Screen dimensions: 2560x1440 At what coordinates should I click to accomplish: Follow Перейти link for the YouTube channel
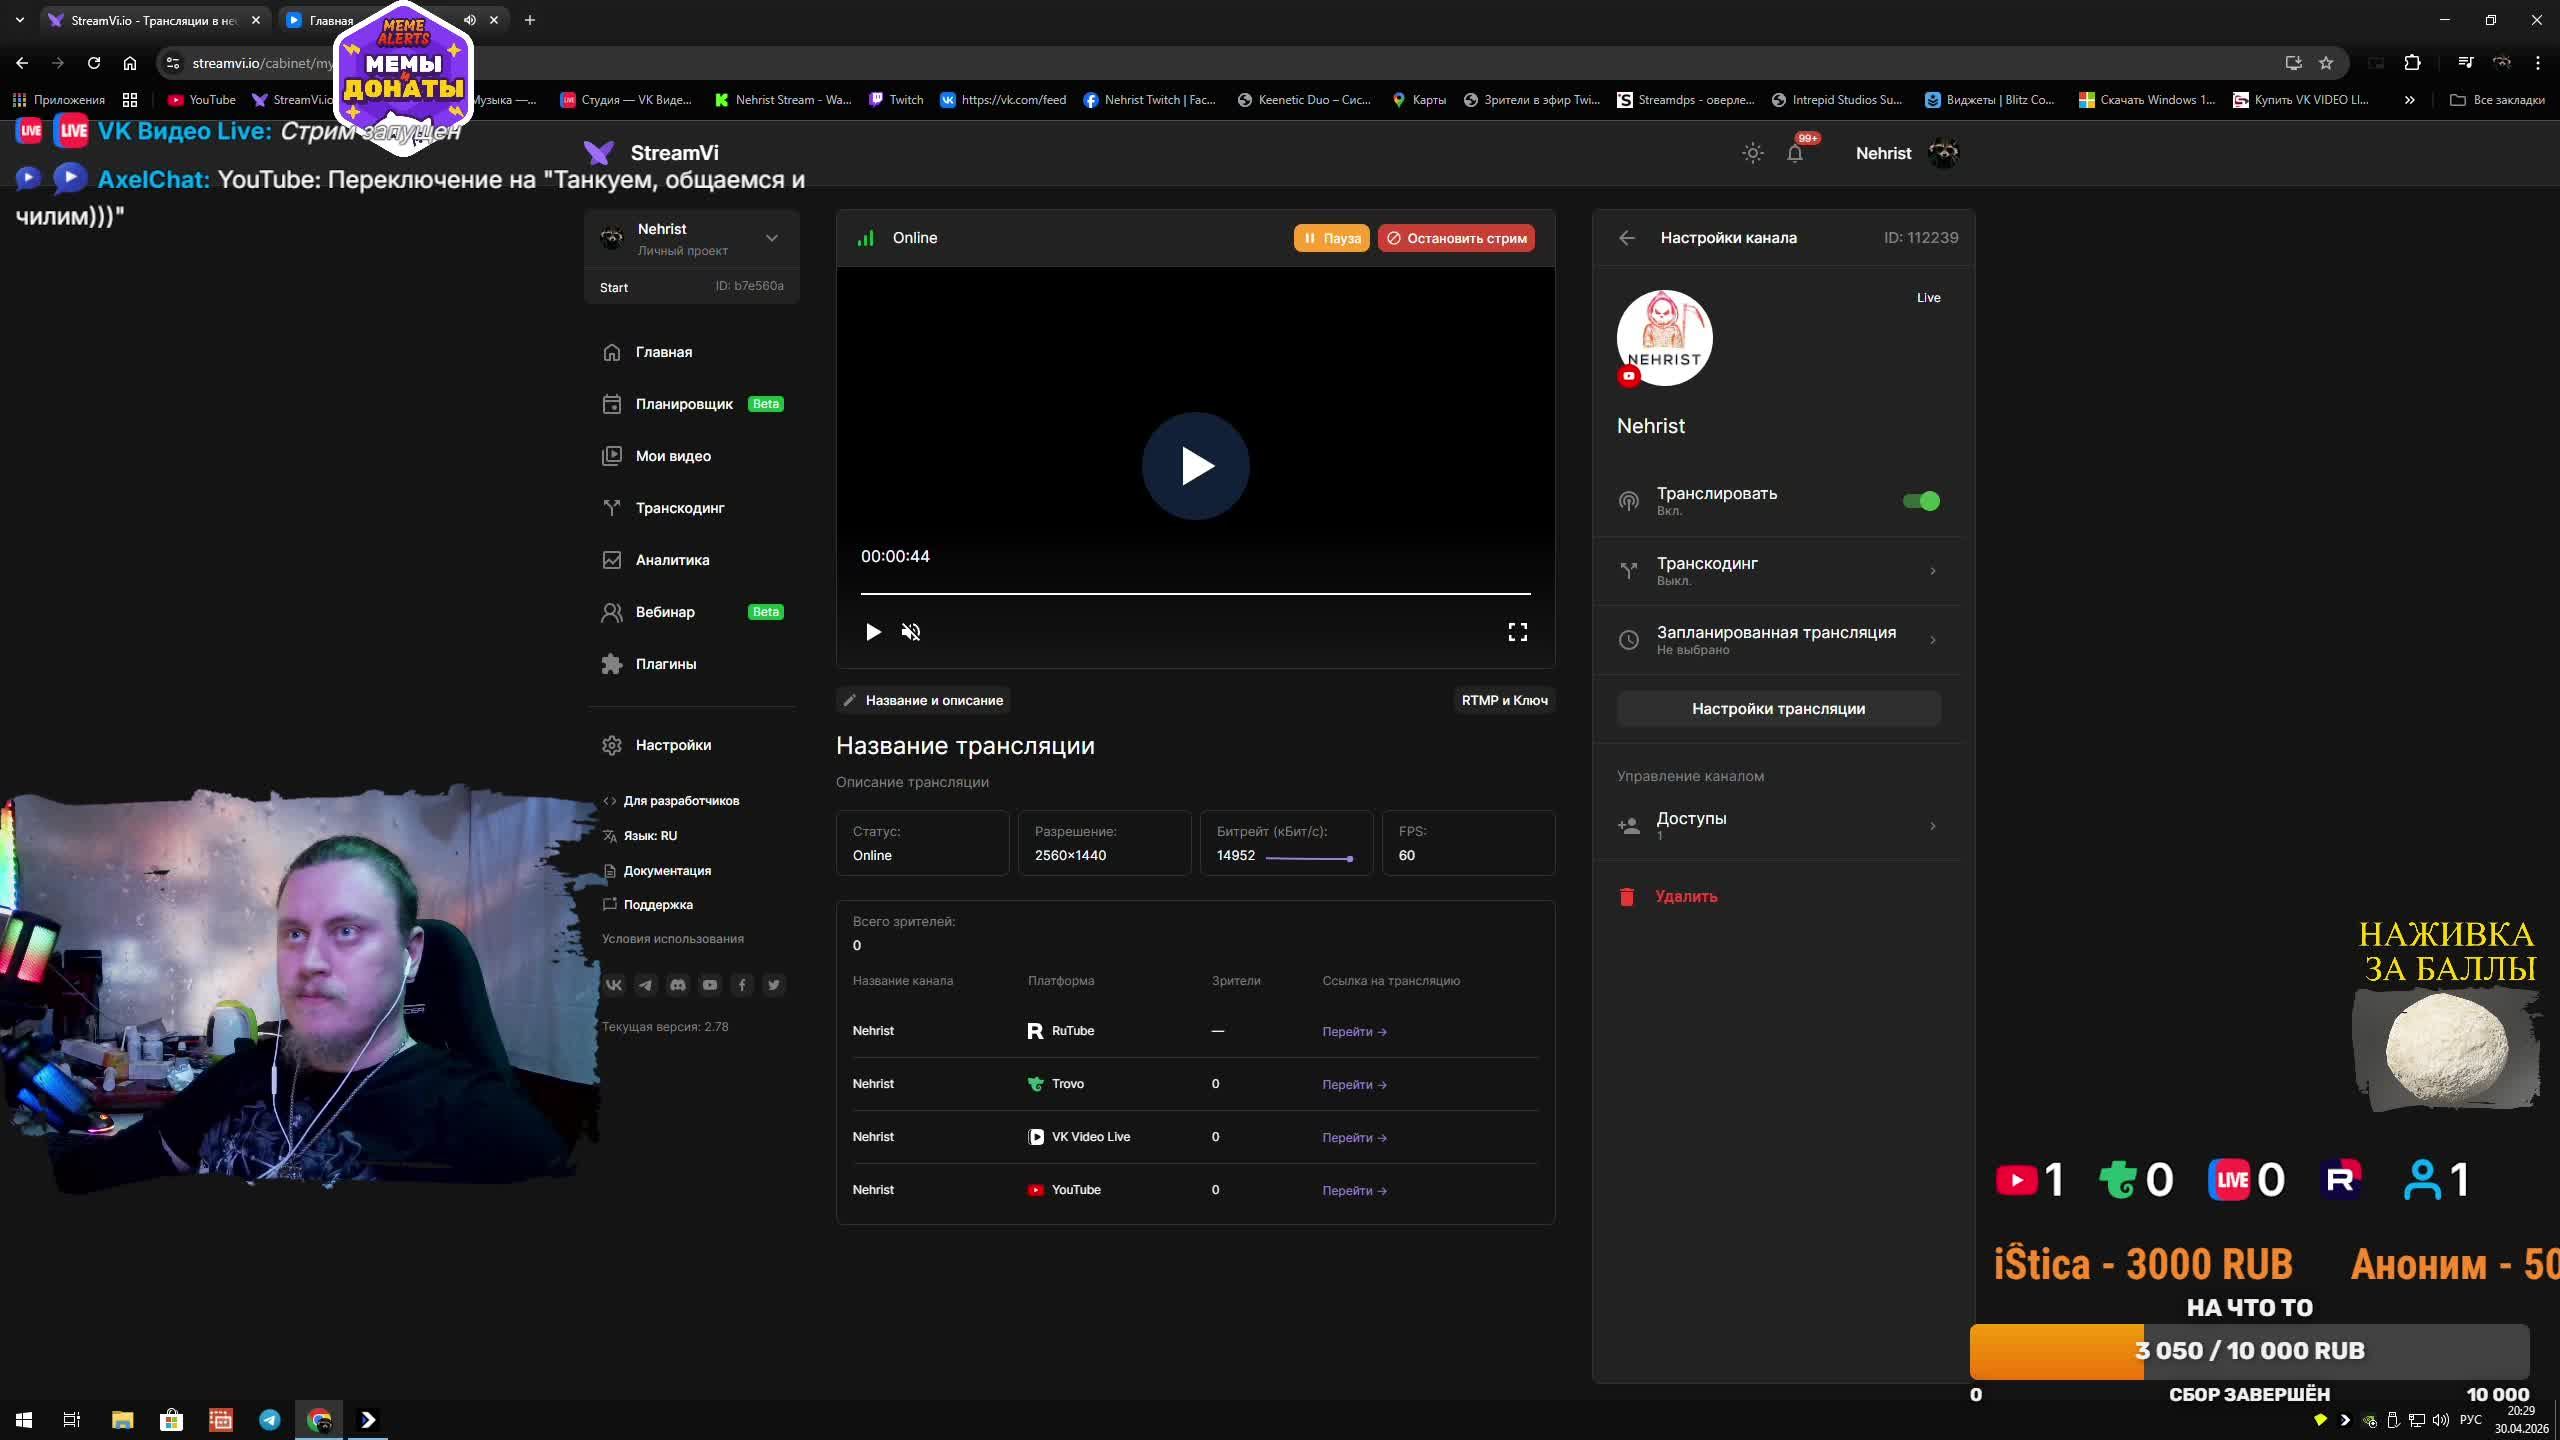[1354, 1190]
